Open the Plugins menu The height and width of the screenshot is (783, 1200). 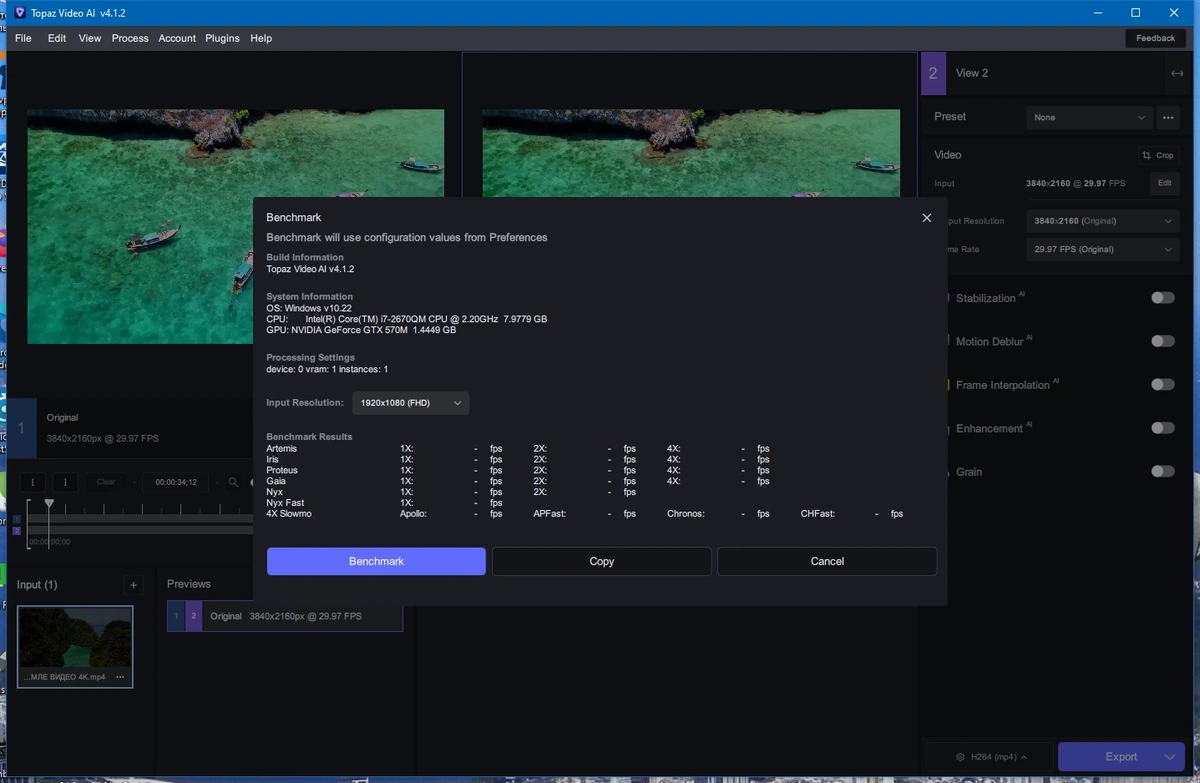[222, 38]
